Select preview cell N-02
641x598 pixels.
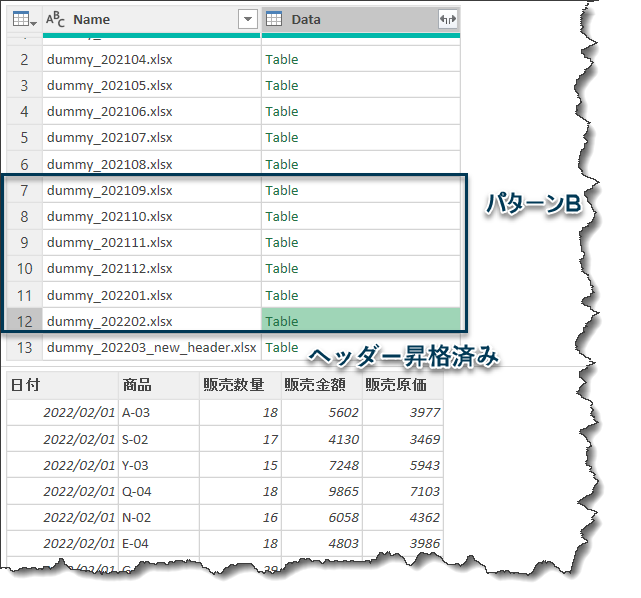click(x=159, y=517)
